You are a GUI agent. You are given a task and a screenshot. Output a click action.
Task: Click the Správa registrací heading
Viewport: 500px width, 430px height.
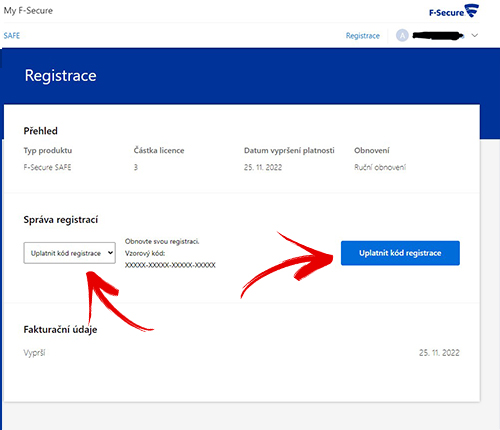point(61,220)
